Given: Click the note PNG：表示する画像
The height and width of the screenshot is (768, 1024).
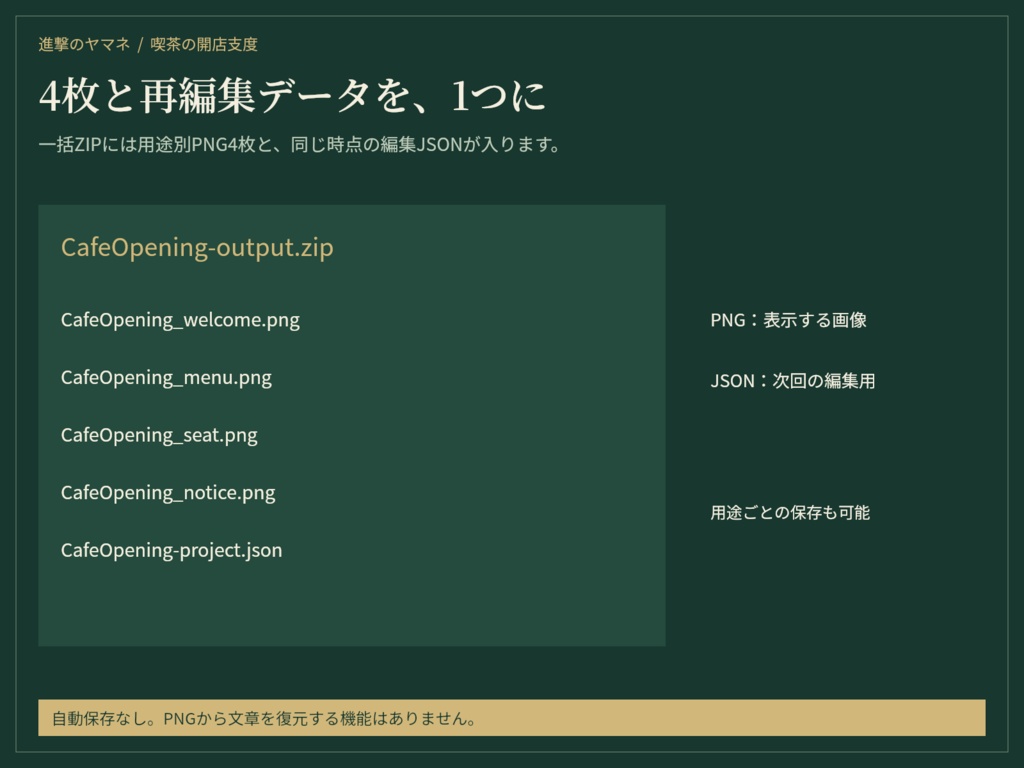Looking at the screenshot, I should coord(788,320).
